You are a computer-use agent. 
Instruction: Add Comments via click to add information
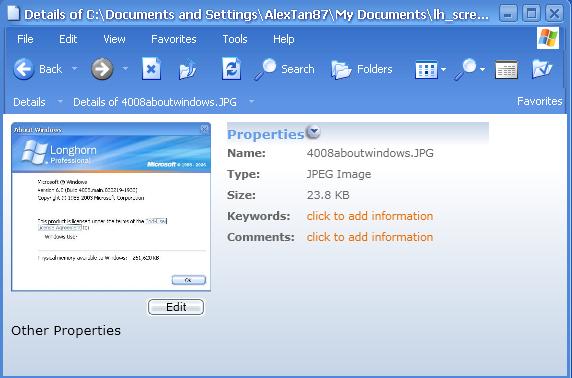(x=370, y=237)
